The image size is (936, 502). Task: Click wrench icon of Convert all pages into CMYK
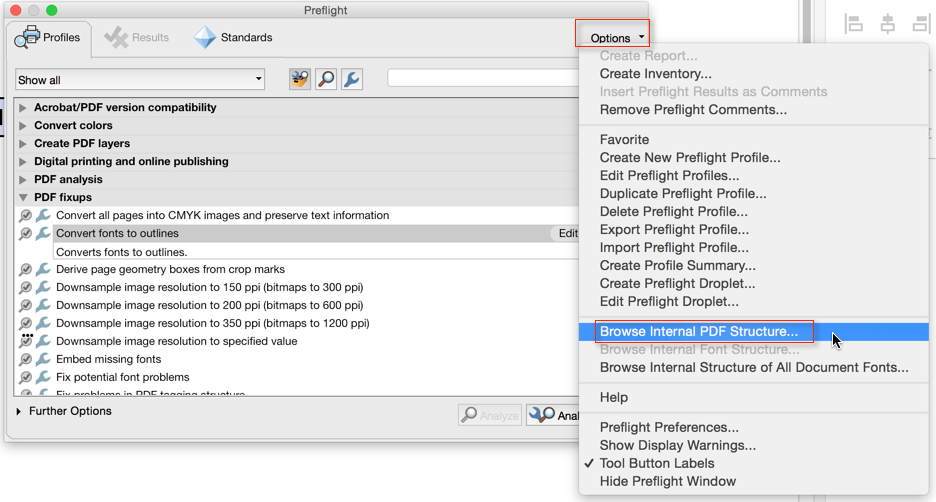point(43,215)
